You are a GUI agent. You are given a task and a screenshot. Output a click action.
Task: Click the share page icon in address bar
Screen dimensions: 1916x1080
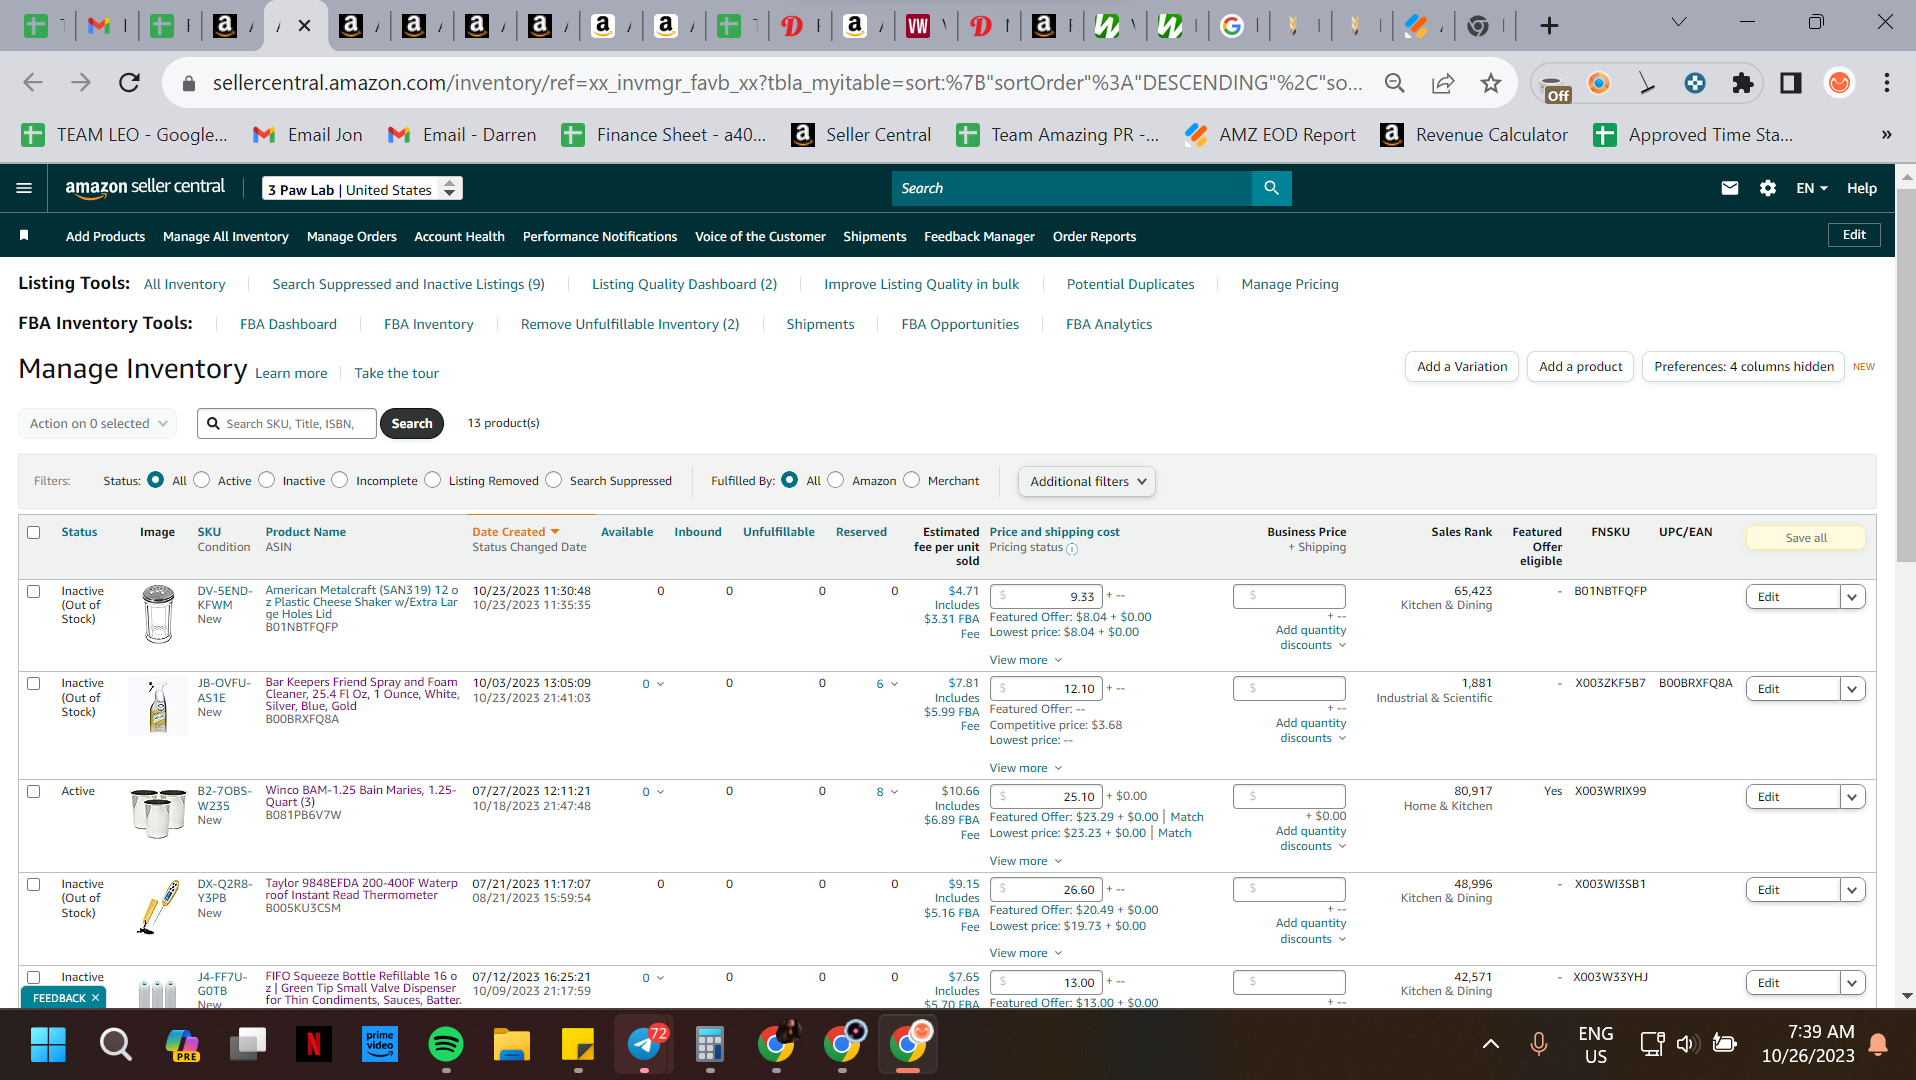1443,83
